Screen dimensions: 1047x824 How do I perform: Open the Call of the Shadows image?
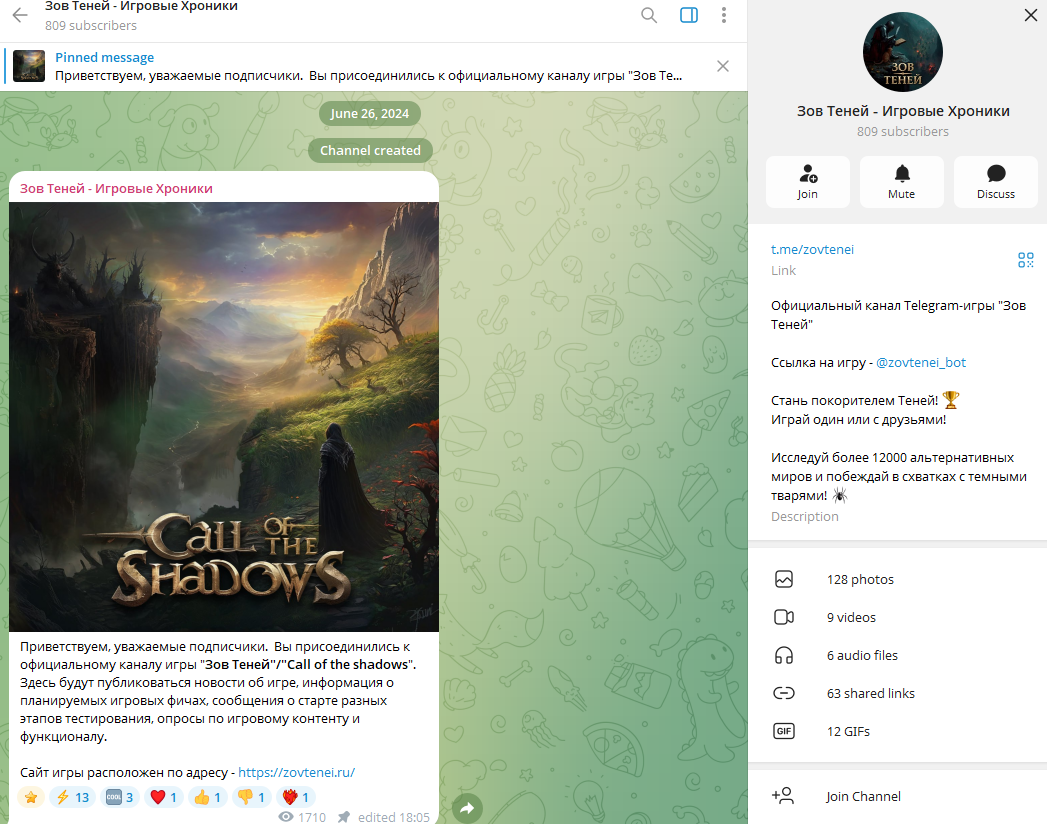coord(224,417)
